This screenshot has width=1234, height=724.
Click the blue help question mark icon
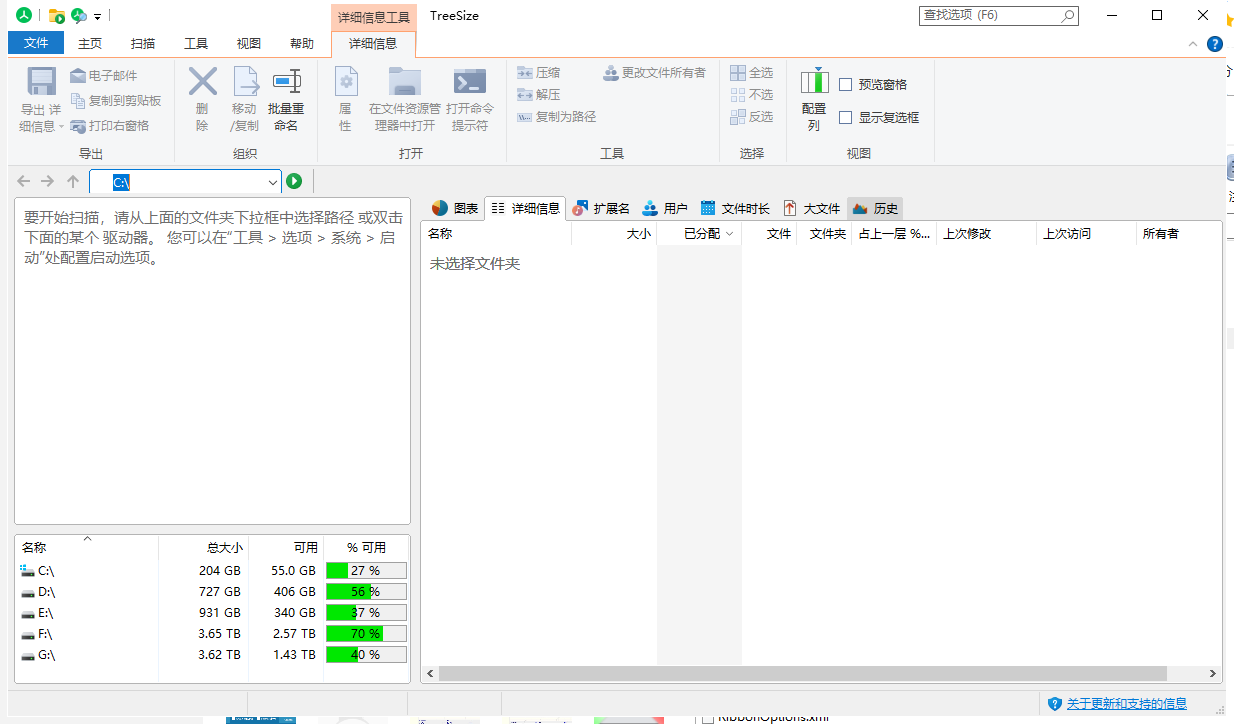pos(1215,44)
